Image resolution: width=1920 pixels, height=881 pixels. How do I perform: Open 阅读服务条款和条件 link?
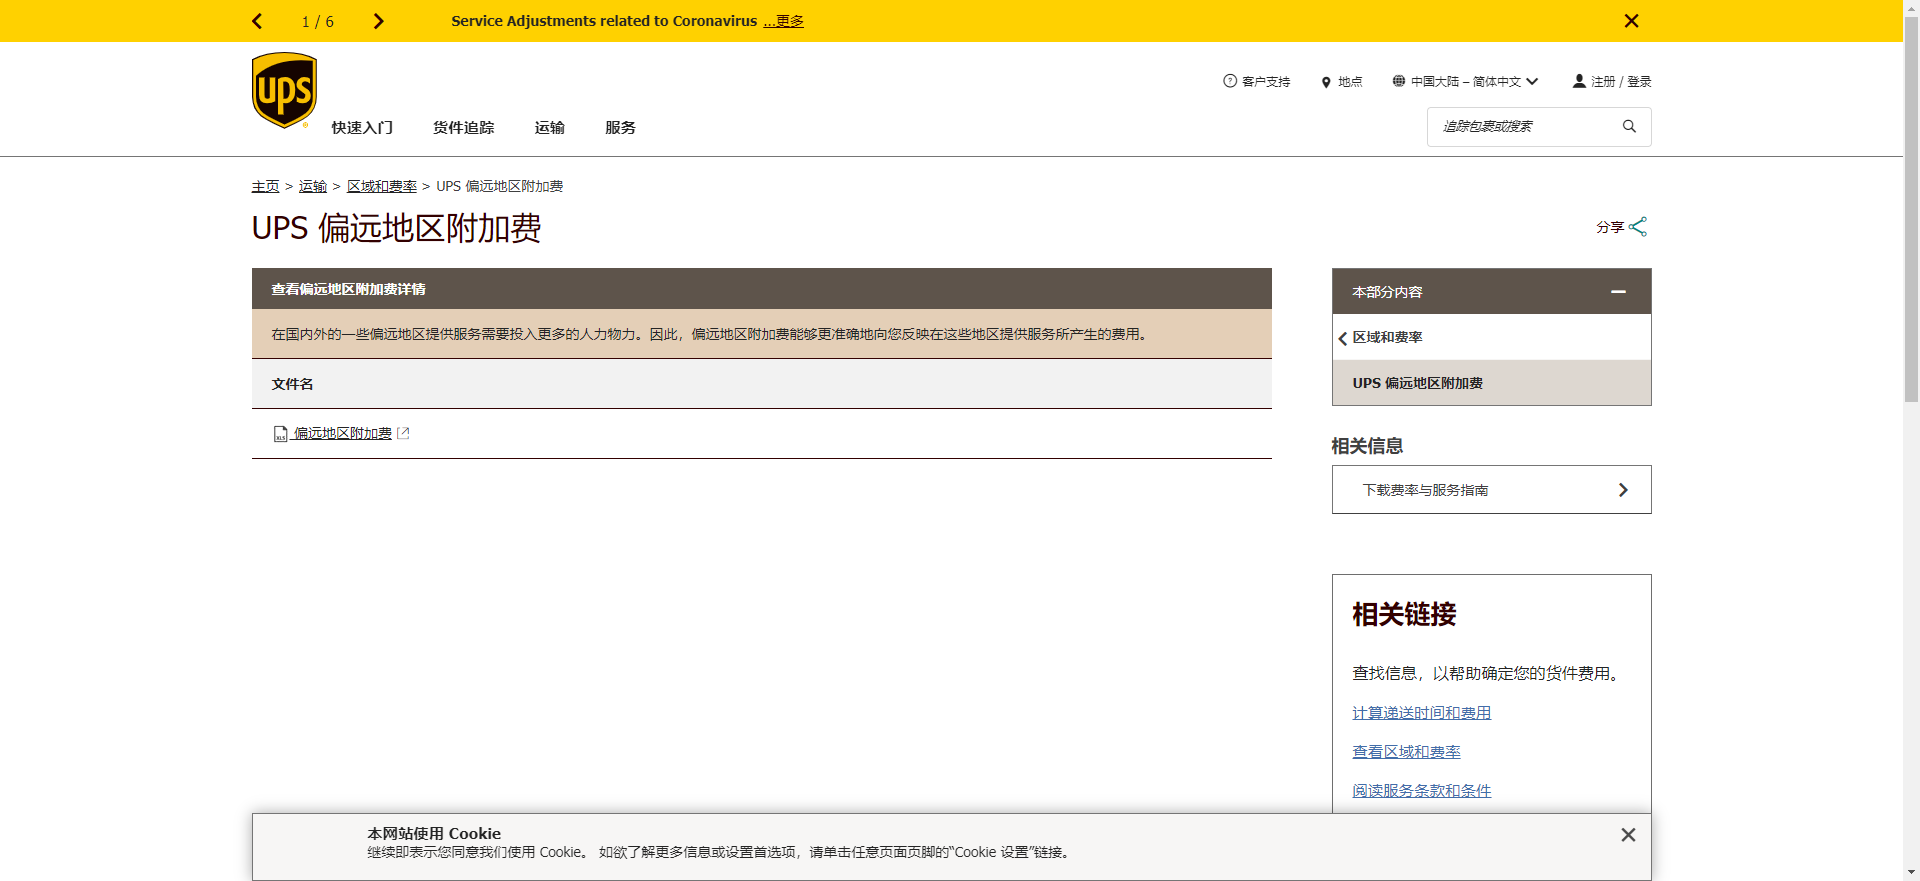(1421, 791)
